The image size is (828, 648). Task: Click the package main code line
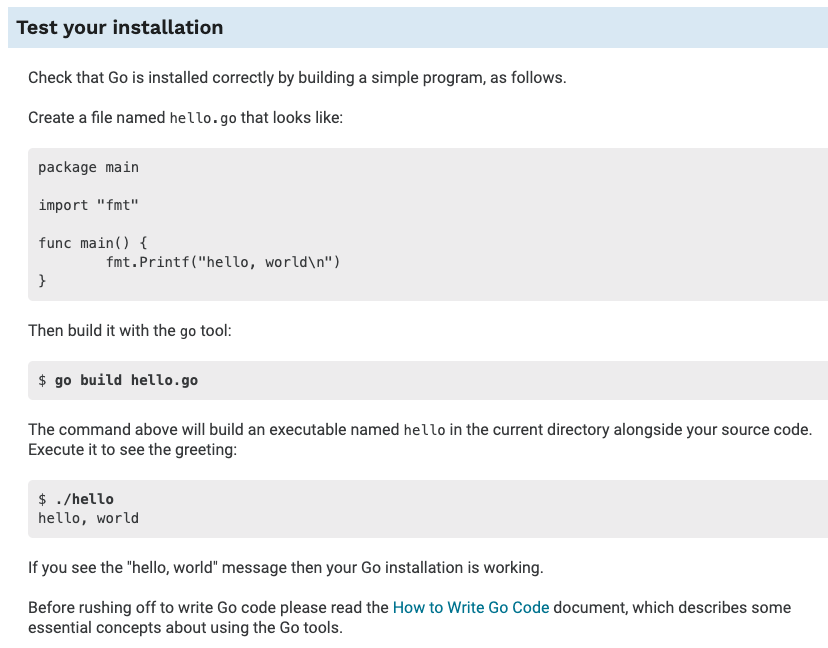click(x=88, y=167)
